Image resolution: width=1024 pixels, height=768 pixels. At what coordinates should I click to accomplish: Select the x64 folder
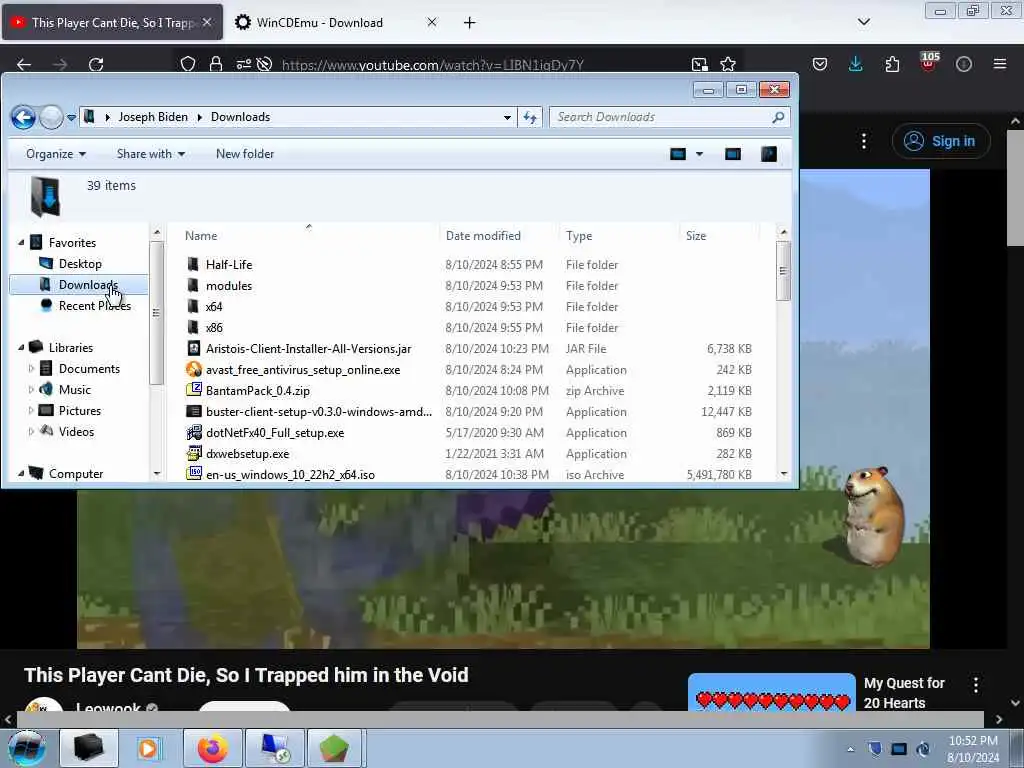coord(214,306)
